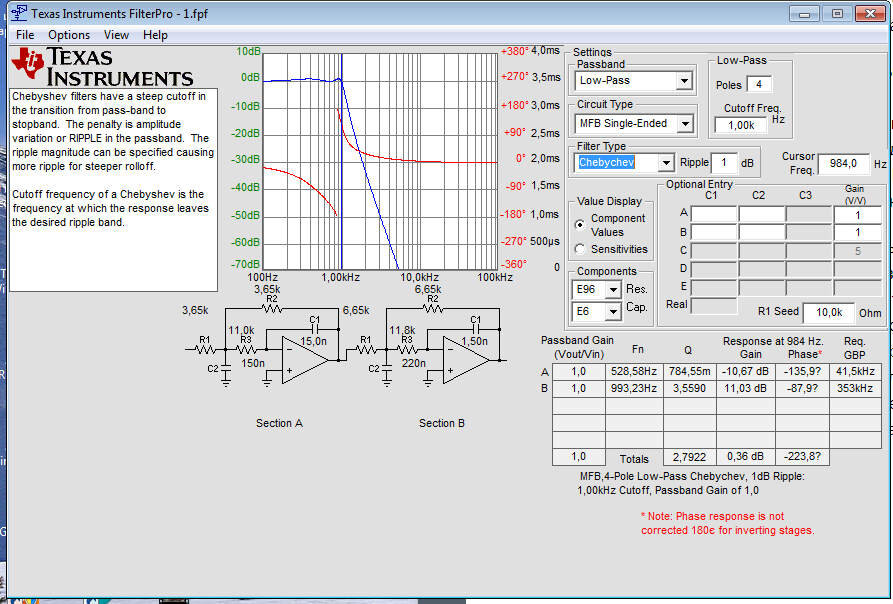Click Section A resistor value 11,0k
The image size is (893, 604).
pyautogui.click(x=241, y=330)
